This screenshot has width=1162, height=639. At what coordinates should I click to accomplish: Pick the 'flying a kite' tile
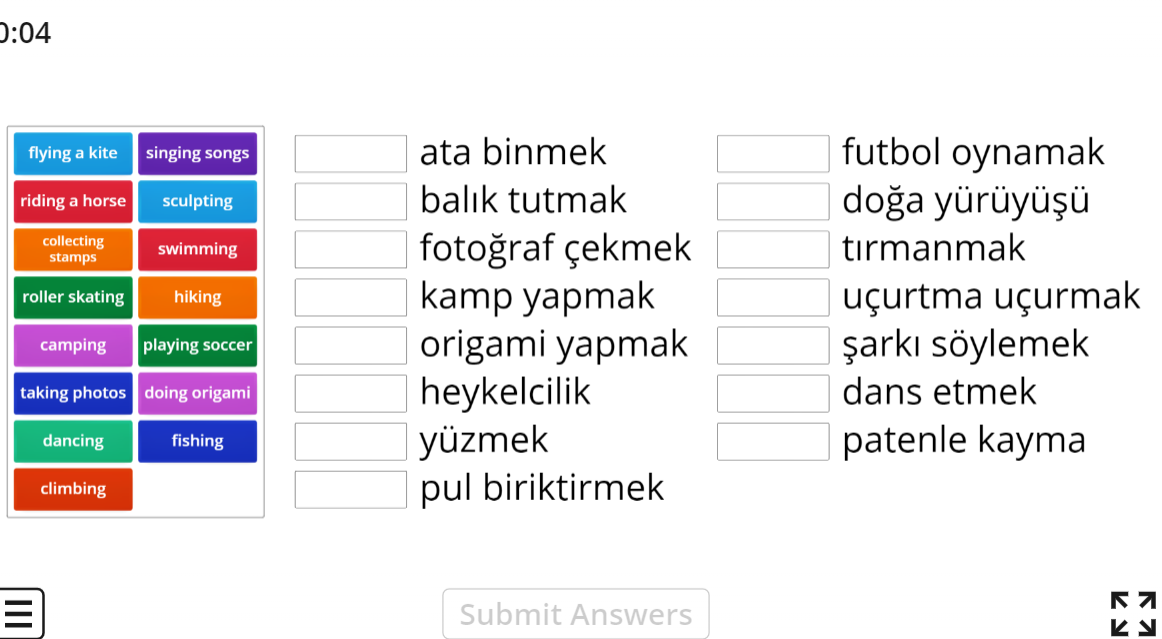point(73,153)
